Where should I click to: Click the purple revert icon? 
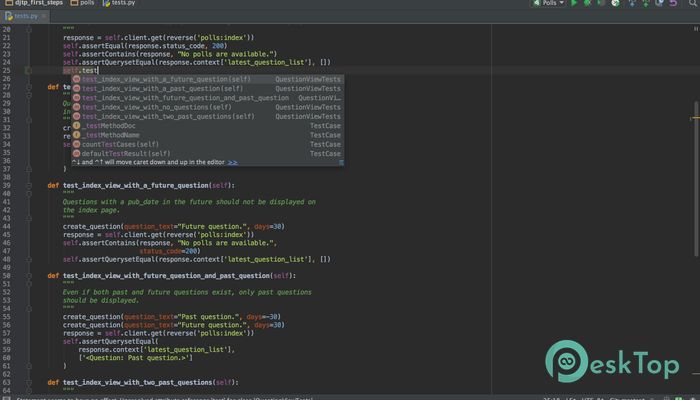[673, 3]
